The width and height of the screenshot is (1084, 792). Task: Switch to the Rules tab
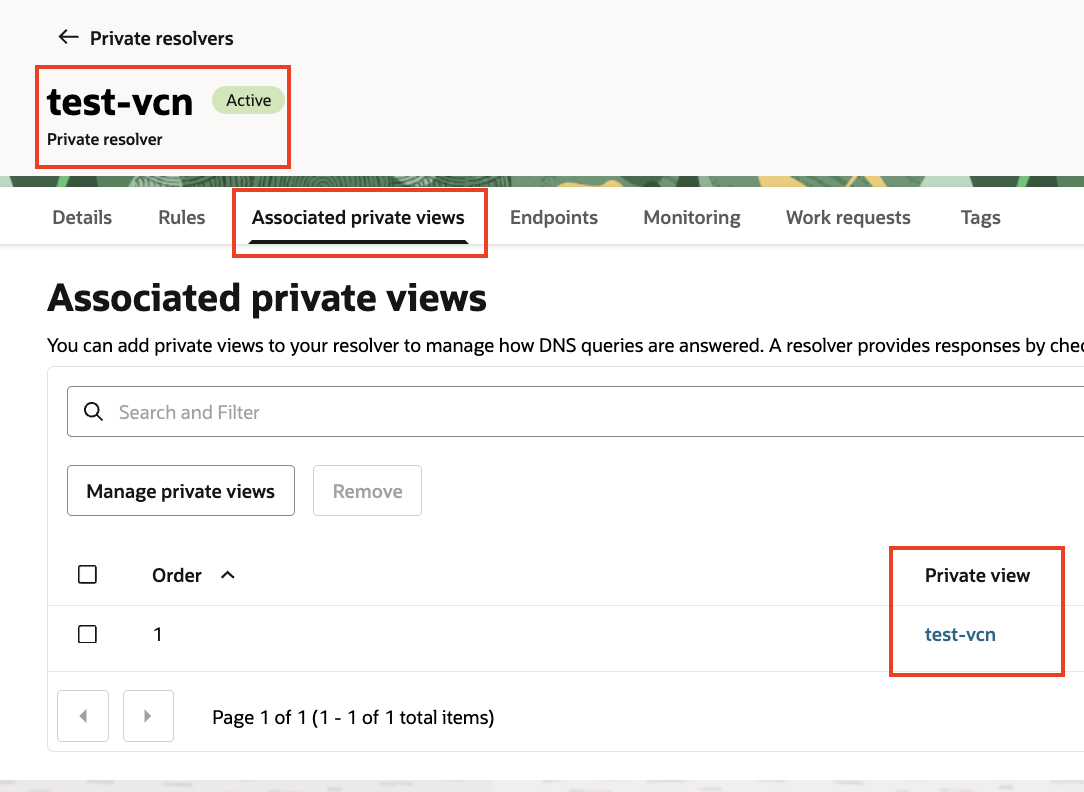182,218
